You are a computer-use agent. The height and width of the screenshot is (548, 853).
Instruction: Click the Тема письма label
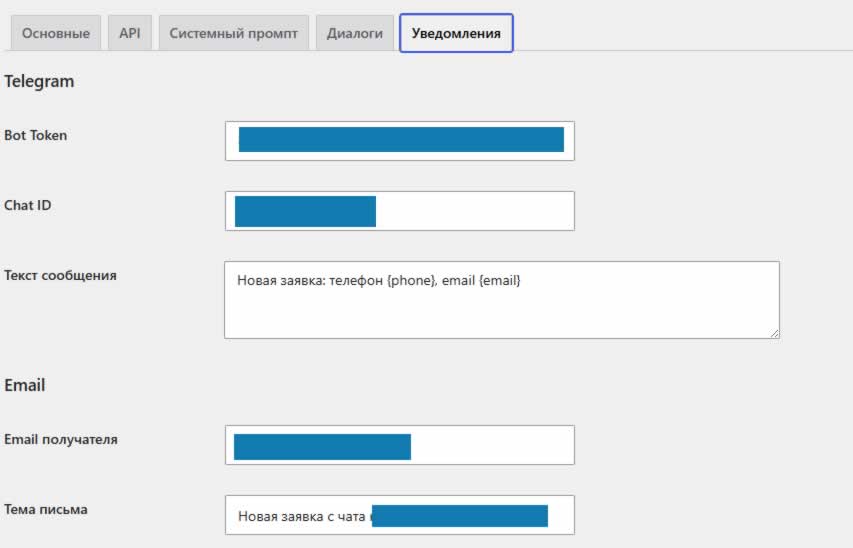tap(46, 509)
